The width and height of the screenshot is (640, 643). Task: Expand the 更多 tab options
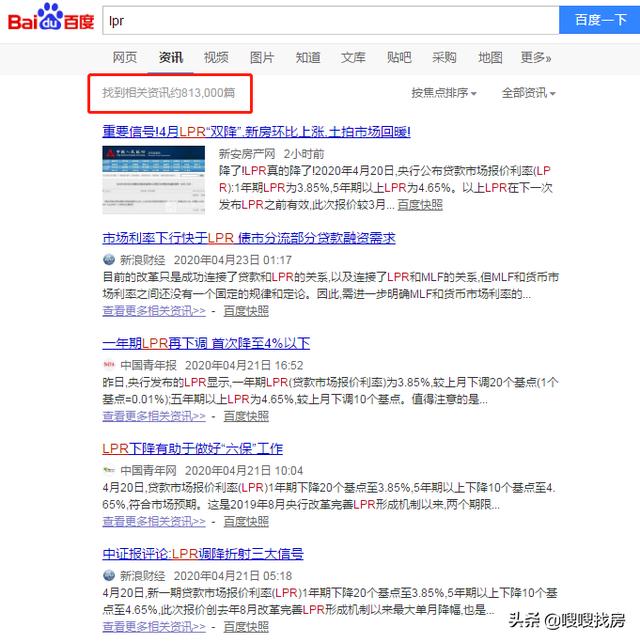pyautogui.click(x=535, y=57)
